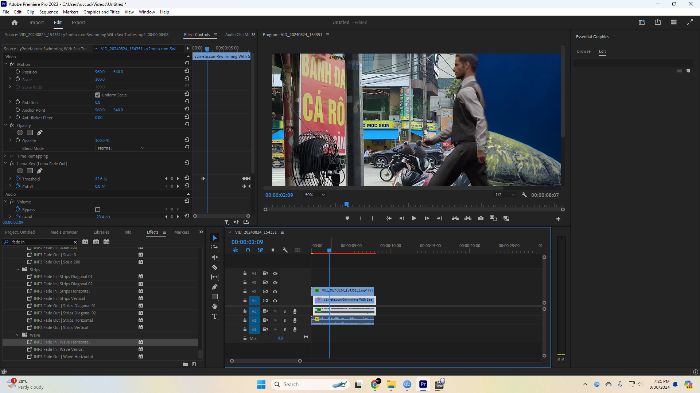The height and width of the screenshot is (393, 700).
Task: Play the sequence in the Program monitor
Action: pyautogui.click(x=414, y=218)
